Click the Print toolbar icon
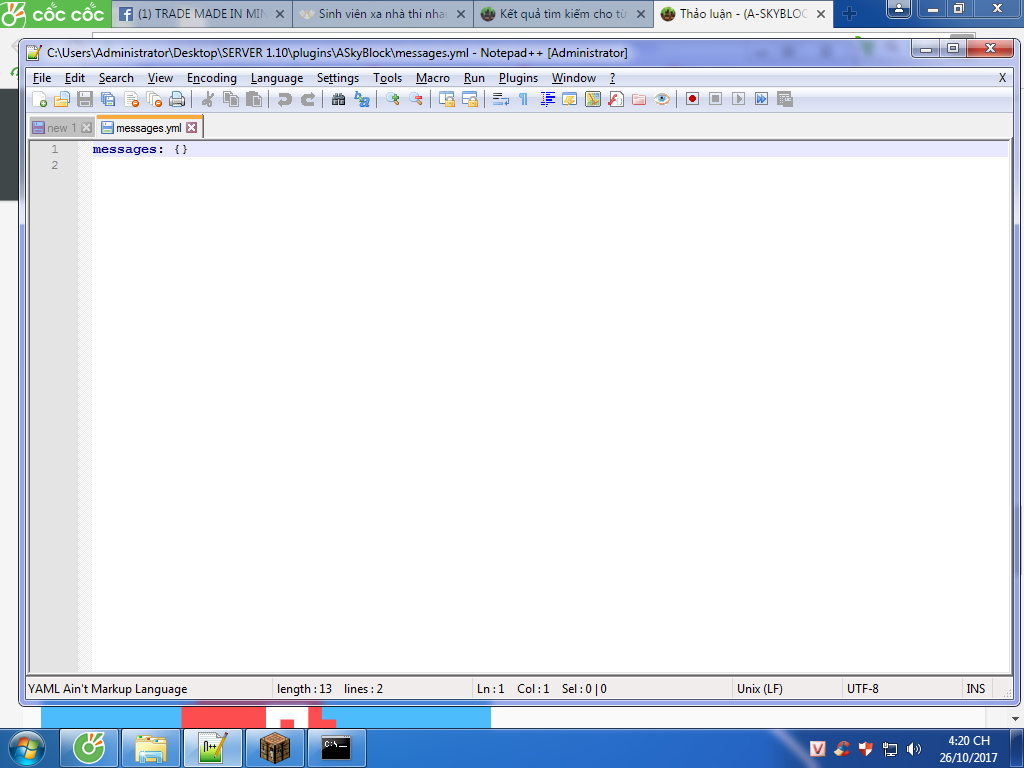Viewport: 1024px width, 768px height. coord(177,99)
